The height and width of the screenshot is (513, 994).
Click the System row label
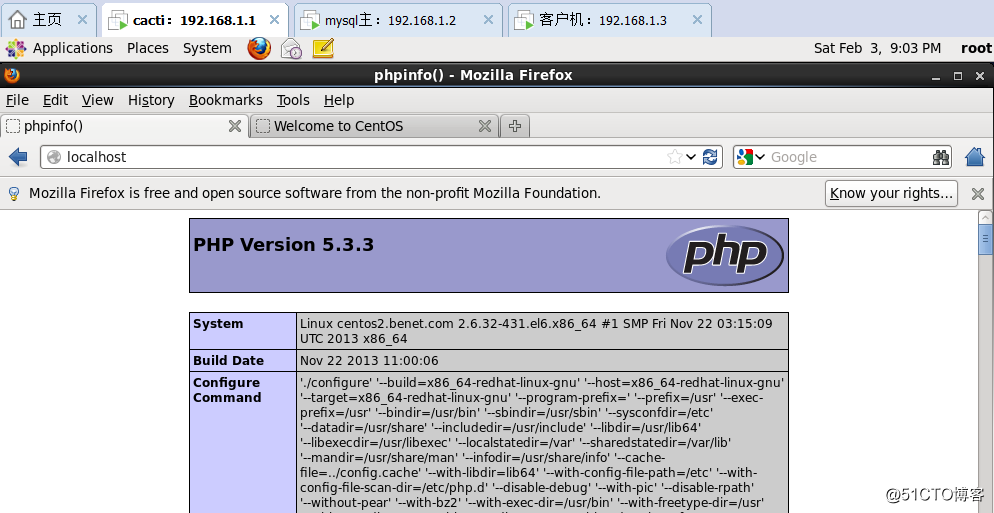[x=218, y=324]
